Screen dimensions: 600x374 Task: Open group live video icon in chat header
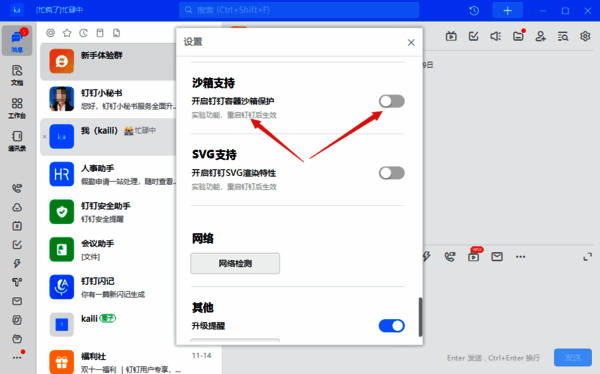[x=451, y=36]
